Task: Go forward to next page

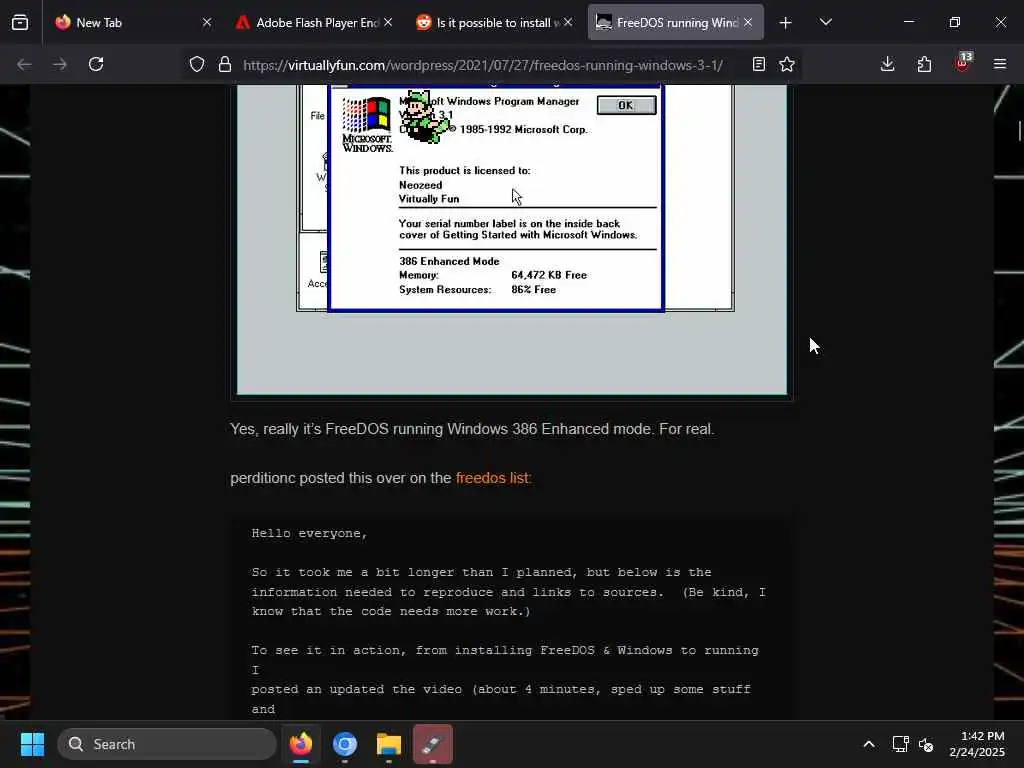Action: pyautogui.click(x=60, y=65)
